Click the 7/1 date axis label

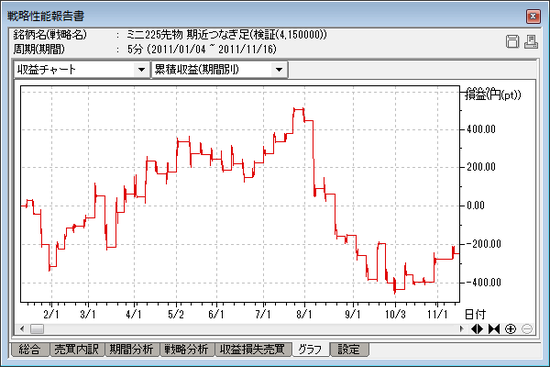(x=263, y=314)
